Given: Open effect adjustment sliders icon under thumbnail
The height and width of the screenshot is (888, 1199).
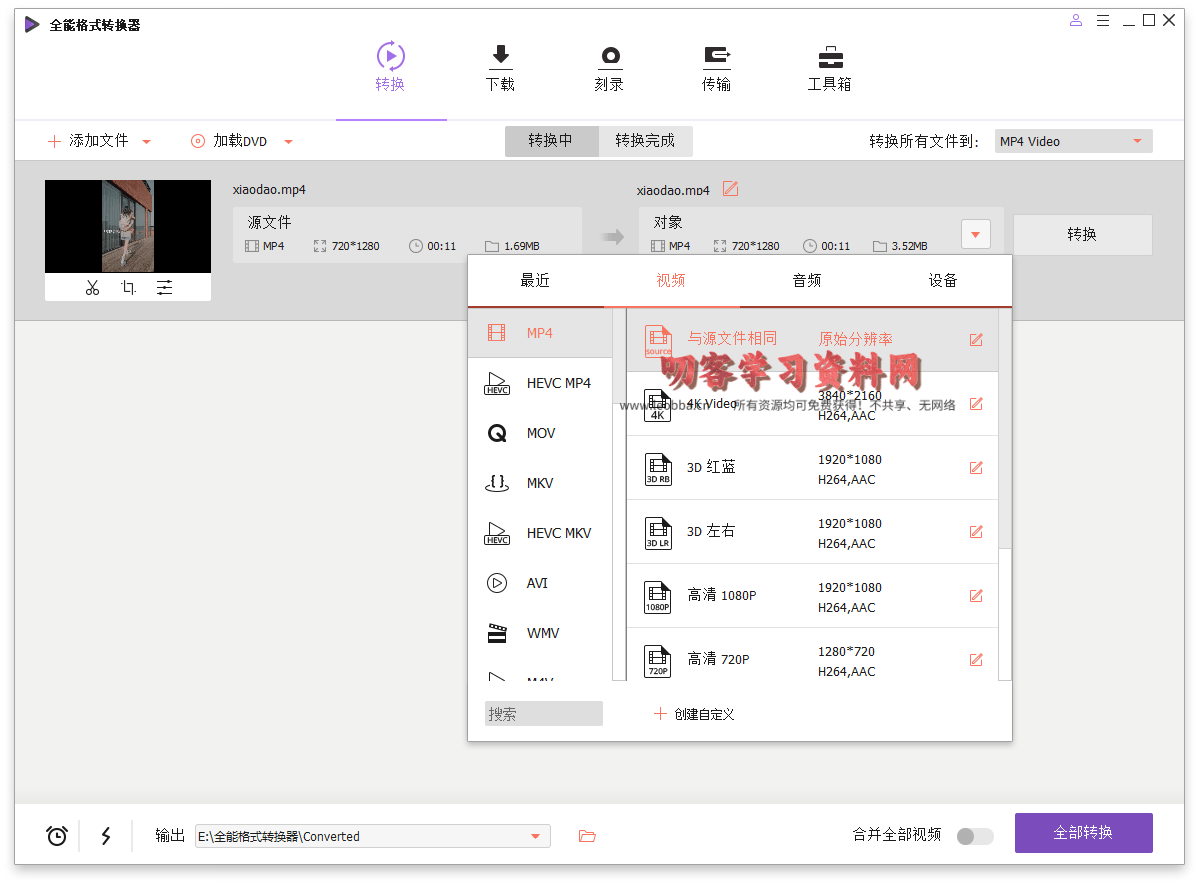Looking at the screenshot, I should [x=164, y=288].
